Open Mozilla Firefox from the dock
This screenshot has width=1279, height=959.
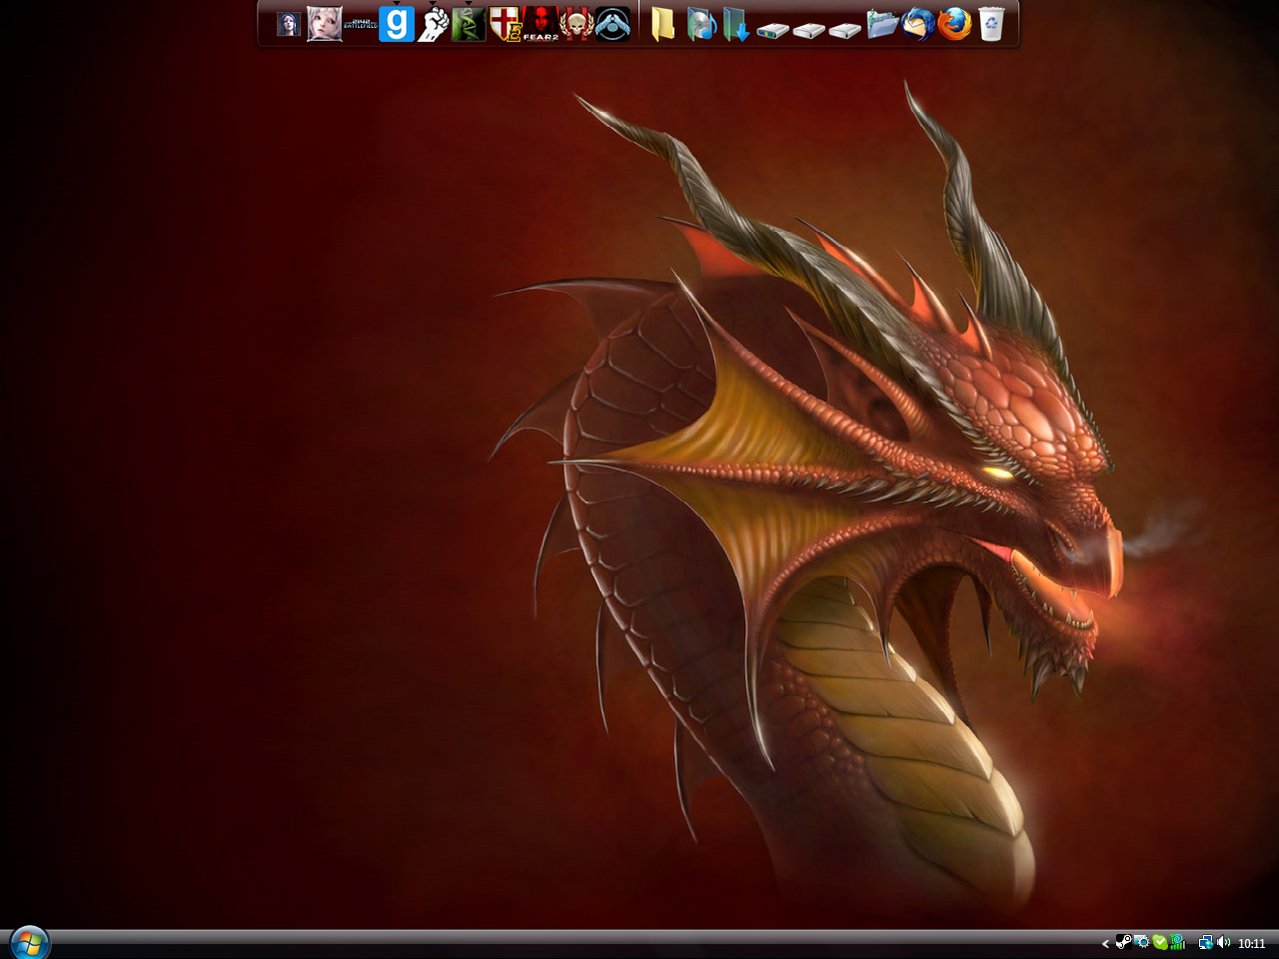click(x=954, y=24)
